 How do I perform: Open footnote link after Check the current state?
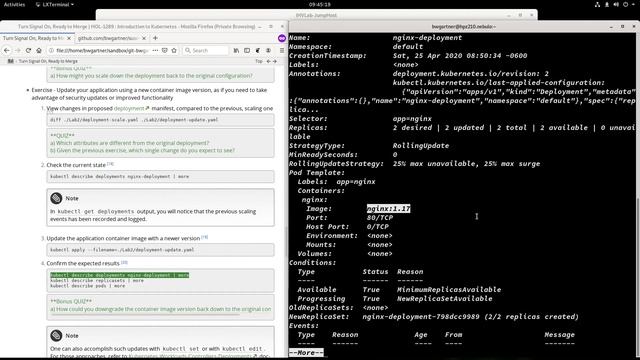[x=110, y=164]
